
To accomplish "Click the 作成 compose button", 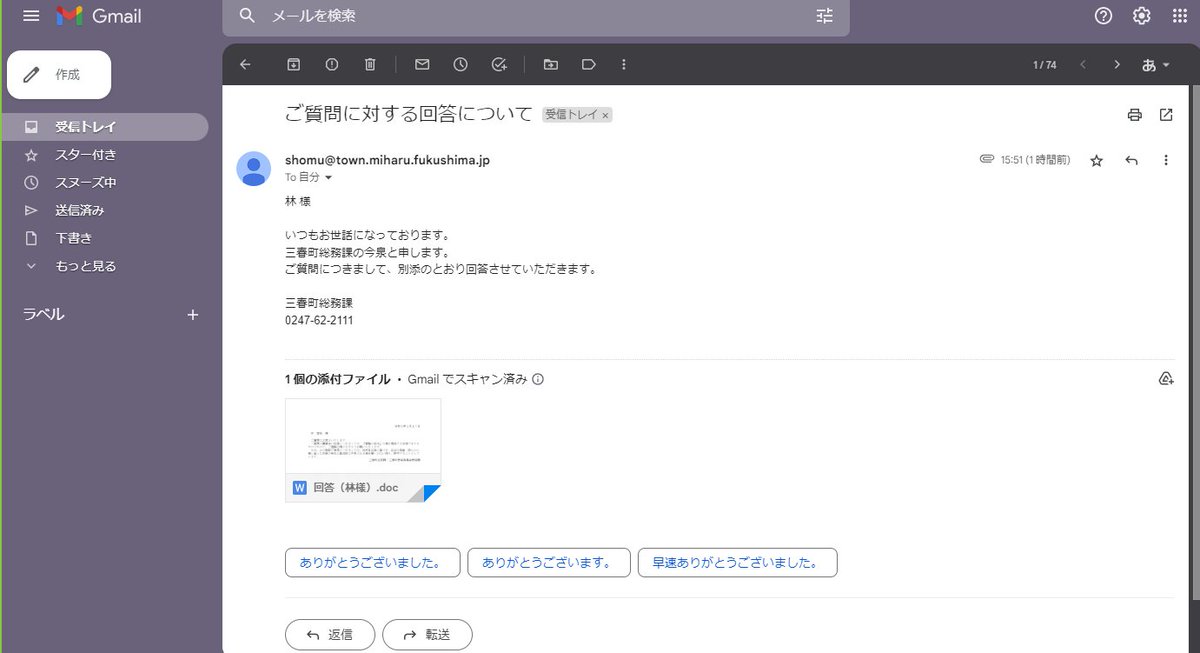I will pyautogui.click(x=59, y=75).
